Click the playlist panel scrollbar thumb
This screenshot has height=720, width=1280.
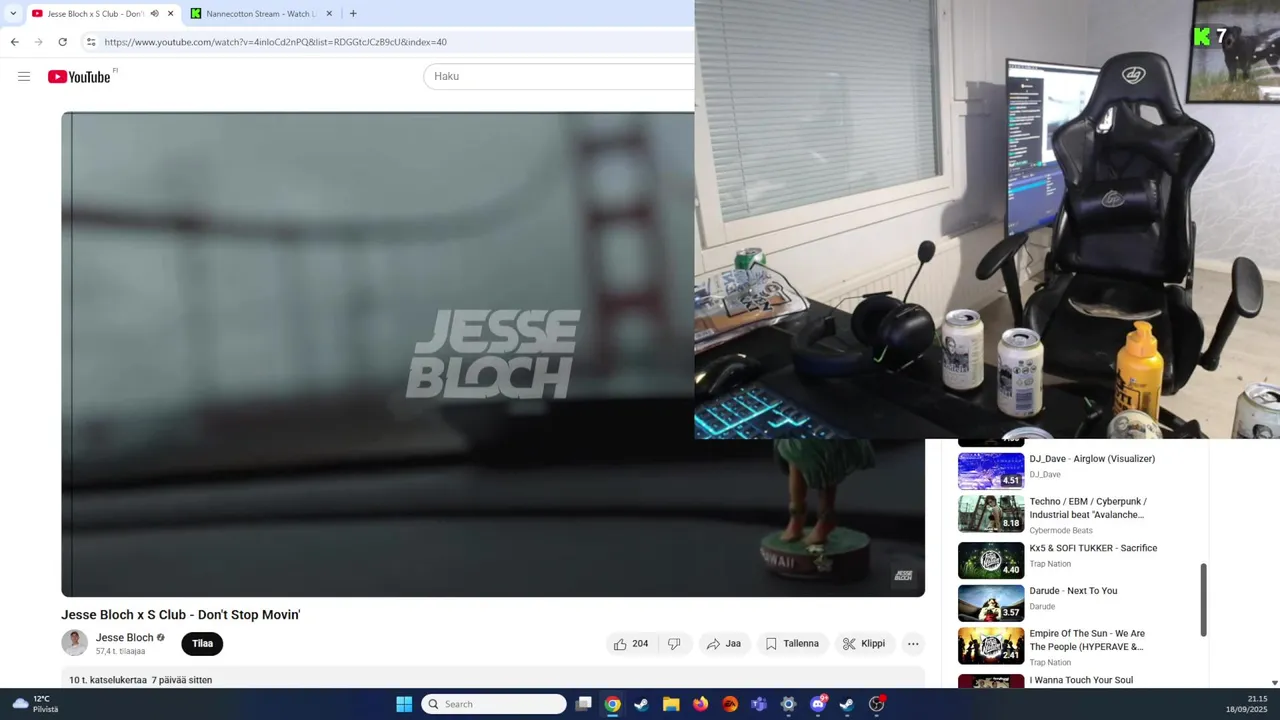coord(1203,599)
